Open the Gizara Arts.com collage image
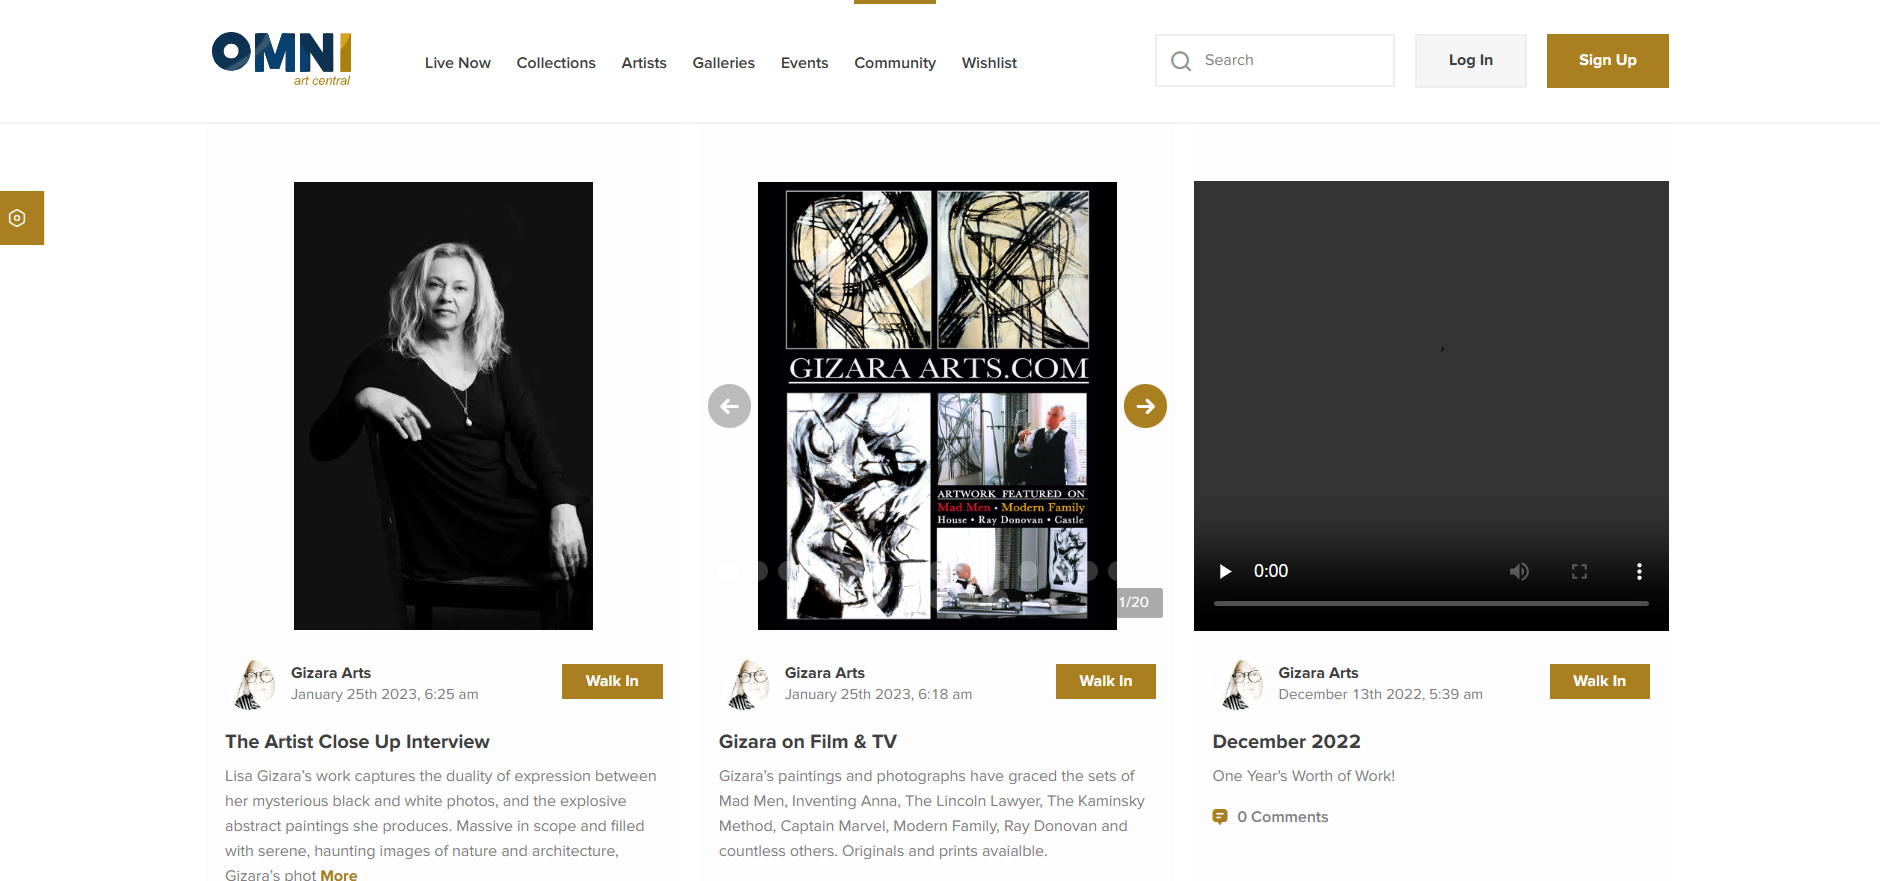Image resolution: width=1880 pixels, height=881 pixels. 937,406
